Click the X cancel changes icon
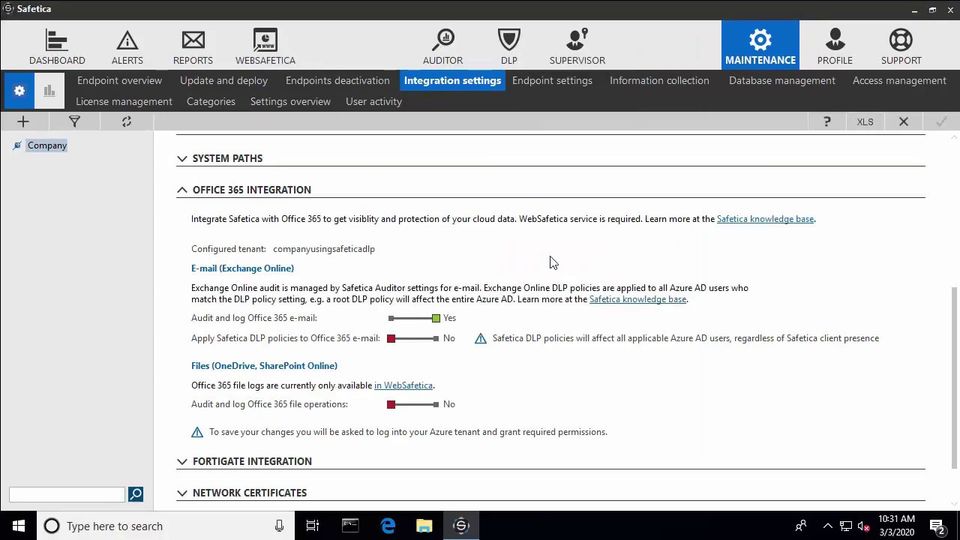Screen dimensions: 960x540 [x=903, y=121]
